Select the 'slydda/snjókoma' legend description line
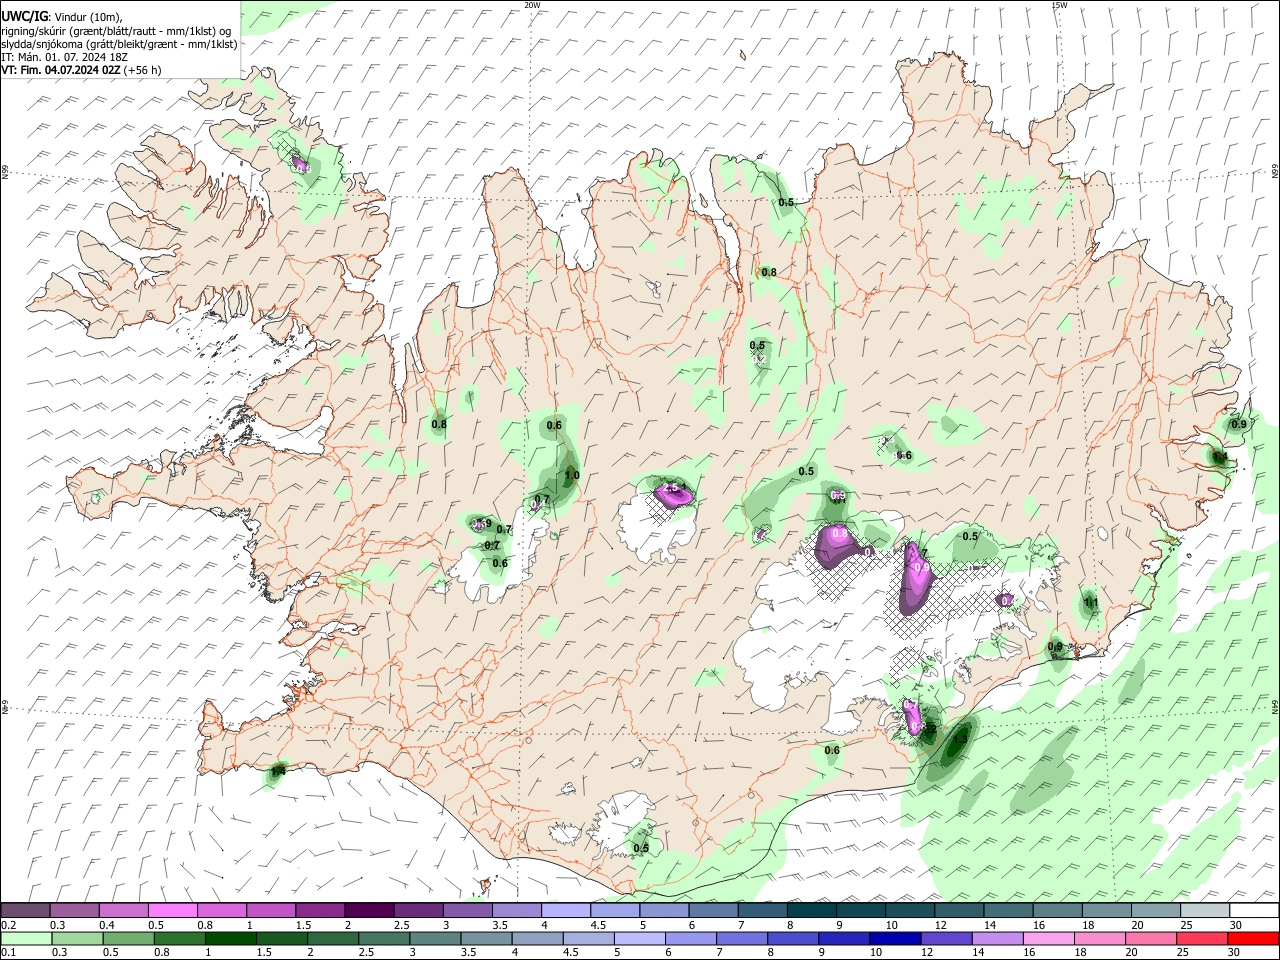This screenshot has height=960, width=1280. pos(119,44)
